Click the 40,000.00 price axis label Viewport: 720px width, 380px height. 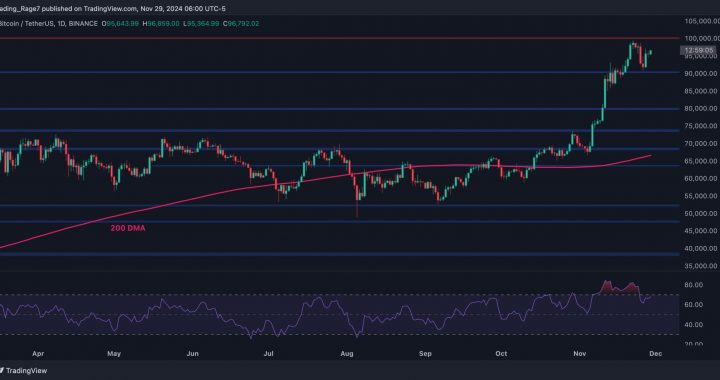[700, 248]
